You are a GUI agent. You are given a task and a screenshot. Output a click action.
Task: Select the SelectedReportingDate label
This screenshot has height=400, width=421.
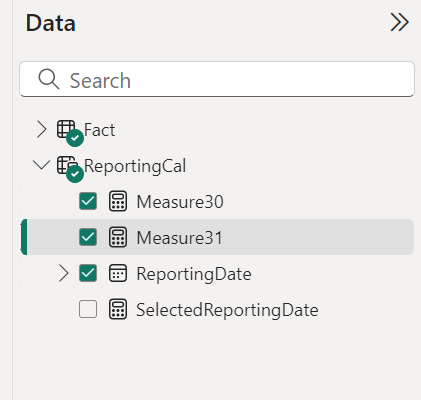(227, 310)
